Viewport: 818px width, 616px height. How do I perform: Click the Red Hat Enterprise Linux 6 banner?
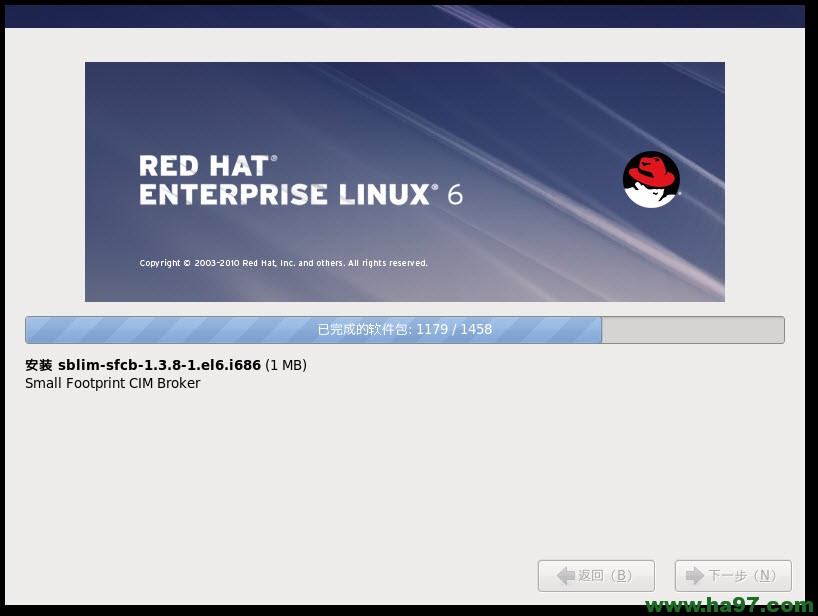(405, 182)
